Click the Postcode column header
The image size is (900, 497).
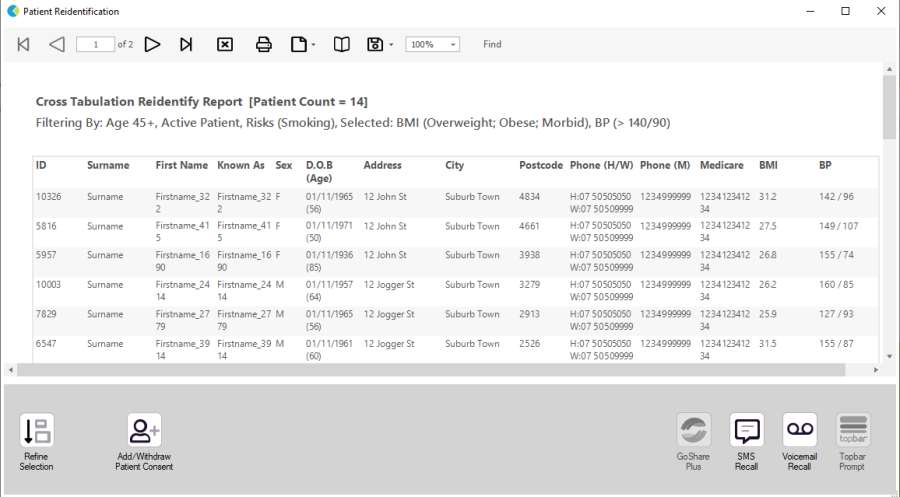tap(541, 165)
